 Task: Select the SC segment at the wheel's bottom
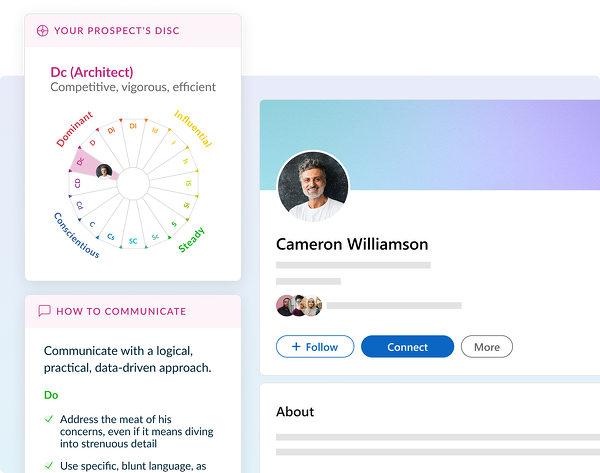[x=133, y=239]
